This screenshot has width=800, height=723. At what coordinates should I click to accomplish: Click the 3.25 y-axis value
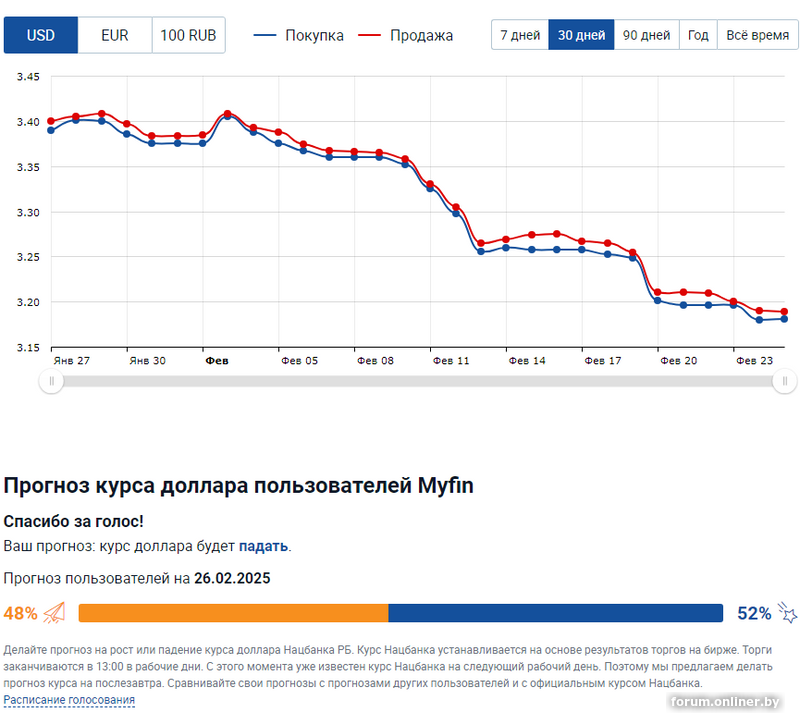pyautogui.click(x=28, y=257)
